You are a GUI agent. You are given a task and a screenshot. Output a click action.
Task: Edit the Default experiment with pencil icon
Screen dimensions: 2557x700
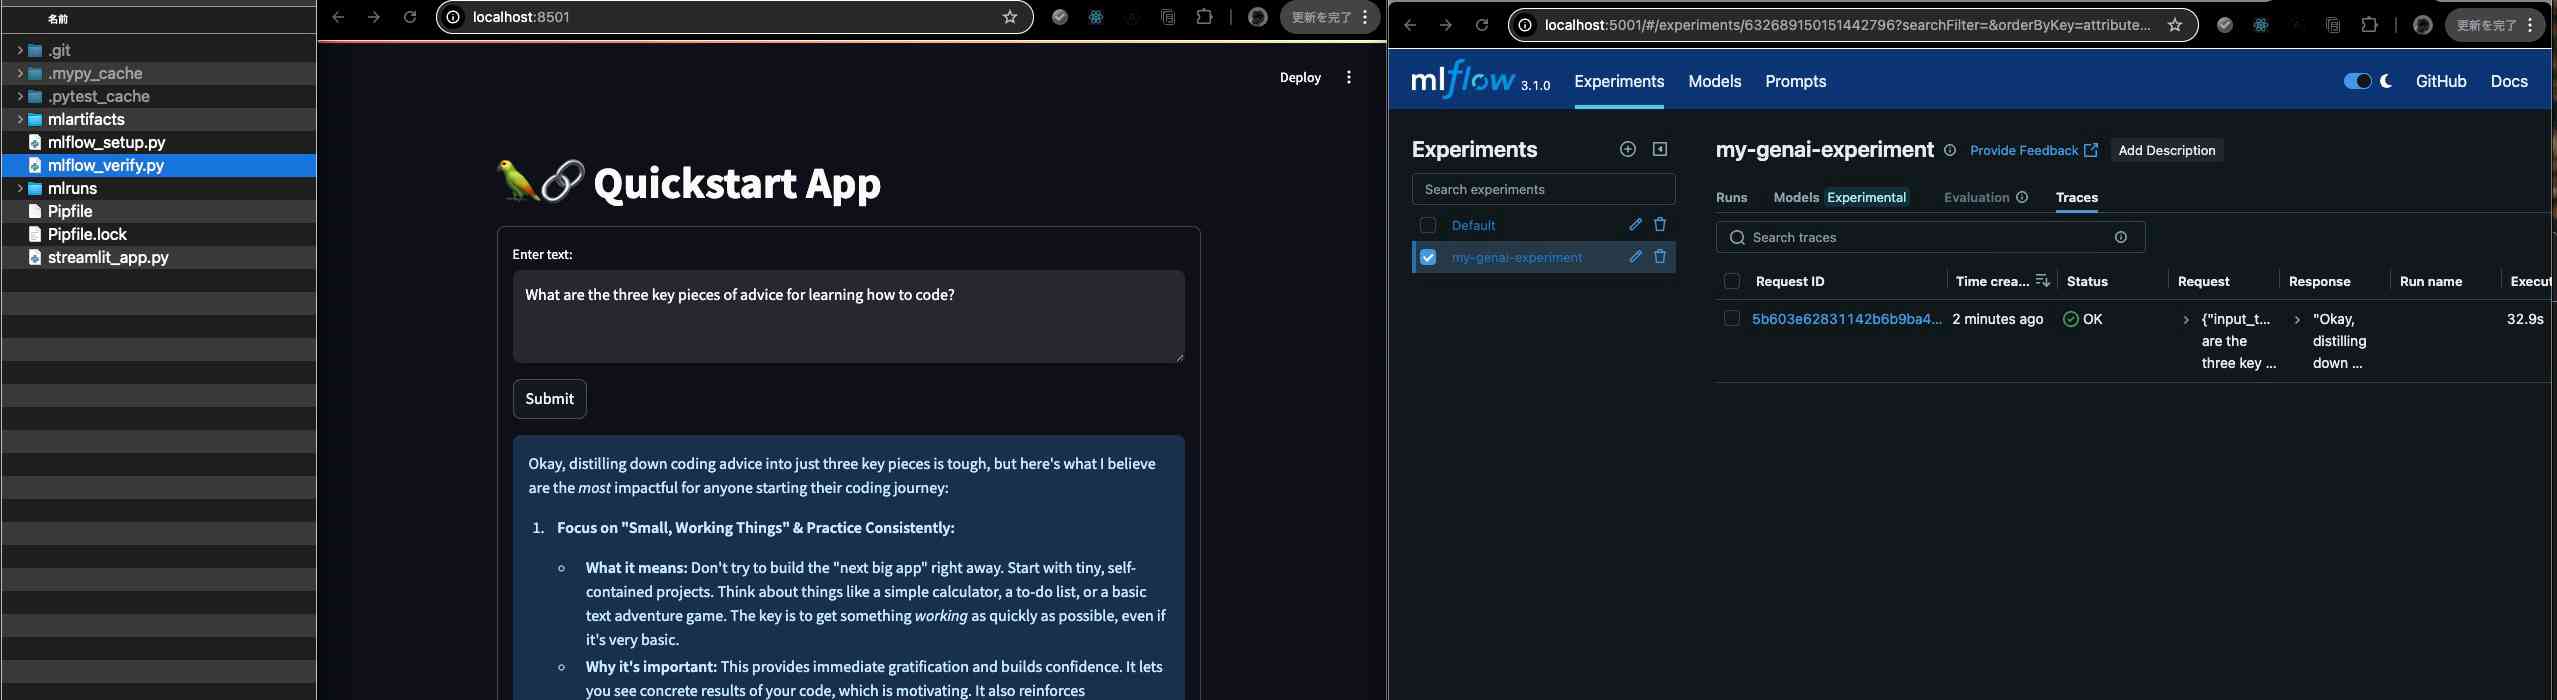click(x=1635, y=225)
